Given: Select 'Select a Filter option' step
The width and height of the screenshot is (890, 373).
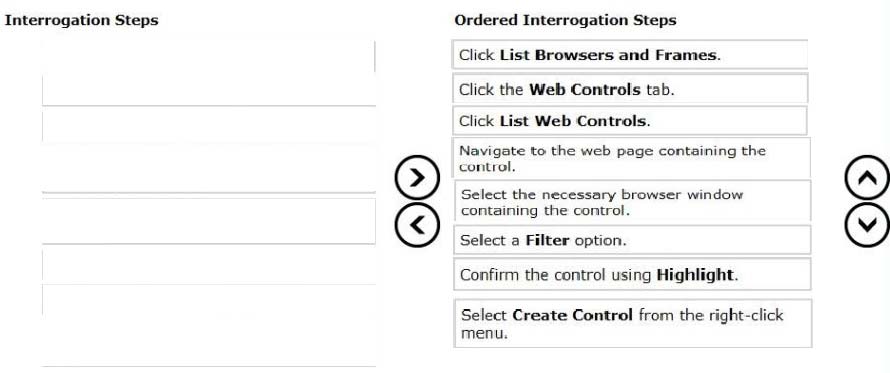Looking at the screenshot, I should coord(632,240).
